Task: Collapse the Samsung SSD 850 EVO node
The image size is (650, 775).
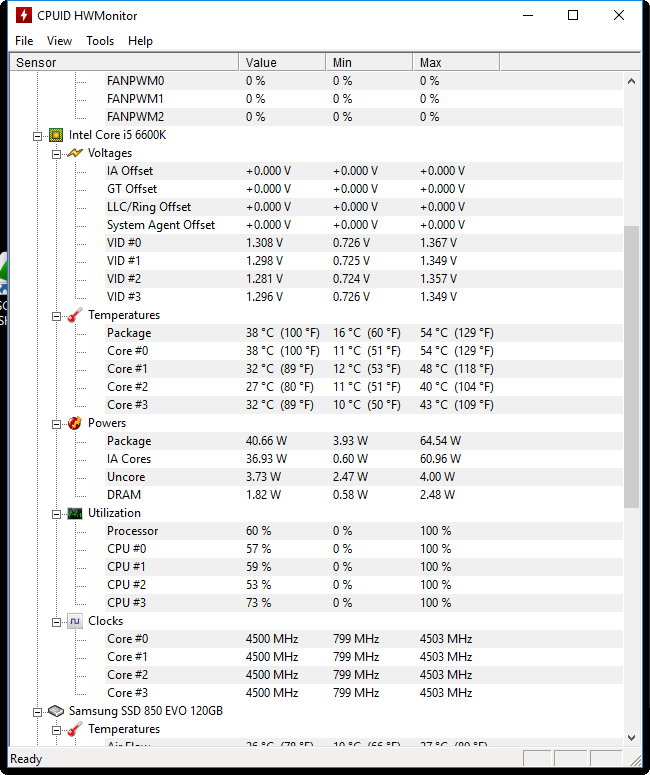Action: pos(38,712)
